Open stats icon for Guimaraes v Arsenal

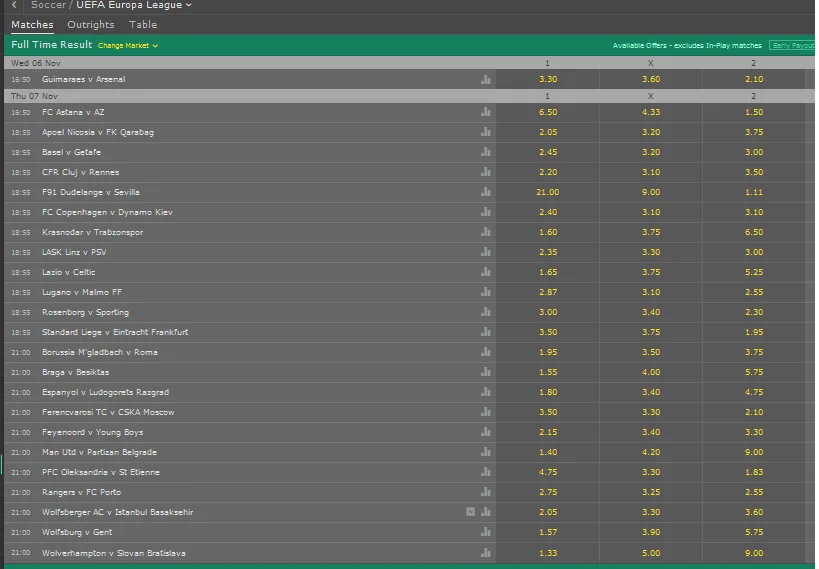486,79
